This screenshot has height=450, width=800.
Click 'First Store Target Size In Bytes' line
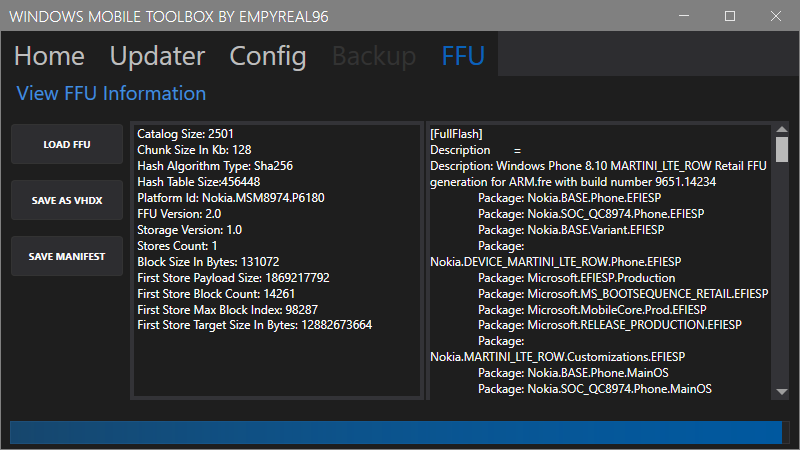[255, 325]
